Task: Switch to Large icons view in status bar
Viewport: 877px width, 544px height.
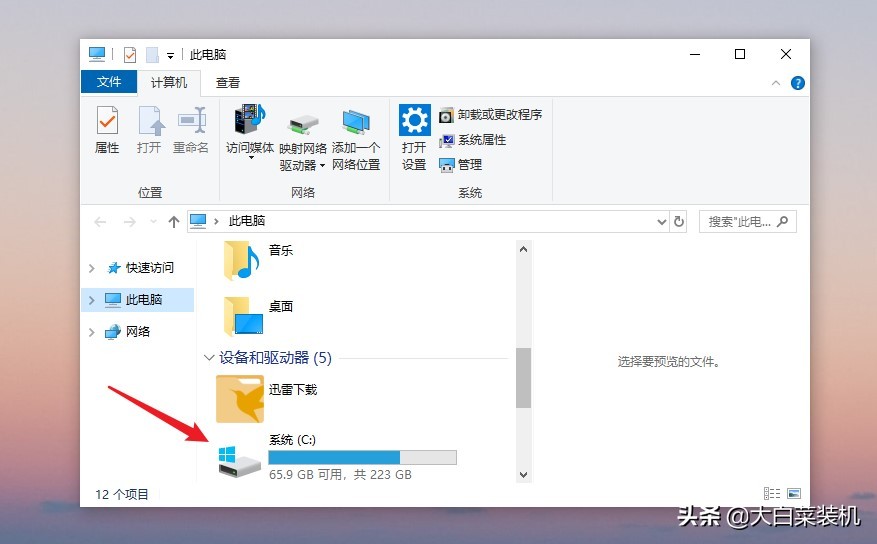Action: [x=794, y=494]
